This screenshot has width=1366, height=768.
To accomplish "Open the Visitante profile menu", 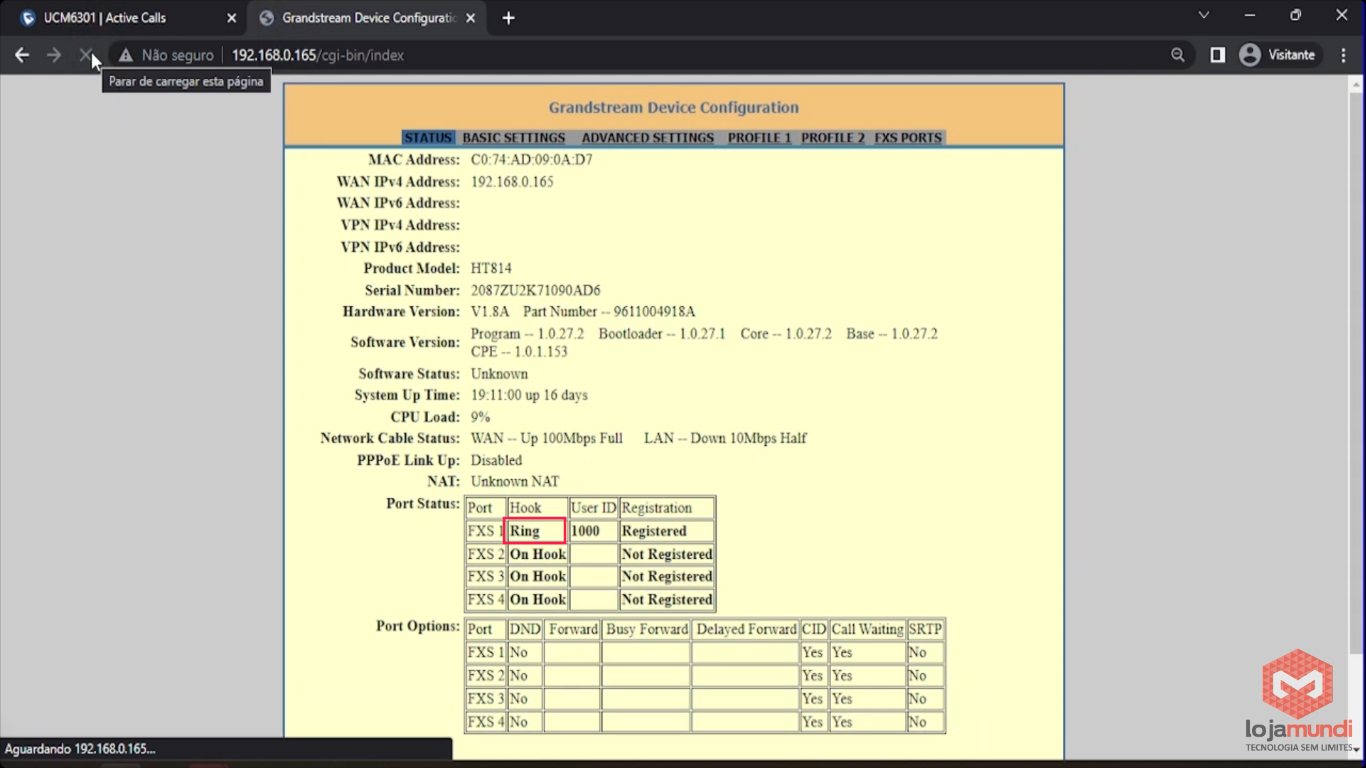I will [x=1277, y=55].
